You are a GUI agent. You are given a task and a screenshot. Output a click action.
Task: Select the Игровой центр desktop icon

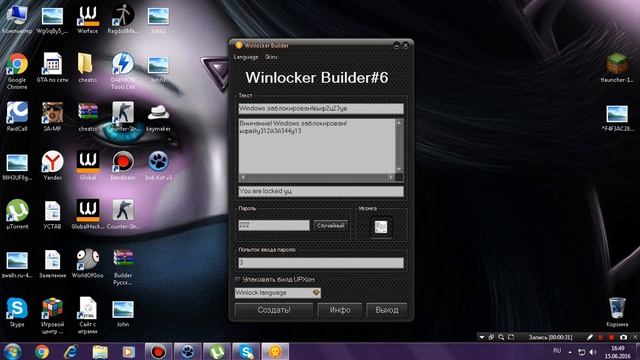coord(53,316)
